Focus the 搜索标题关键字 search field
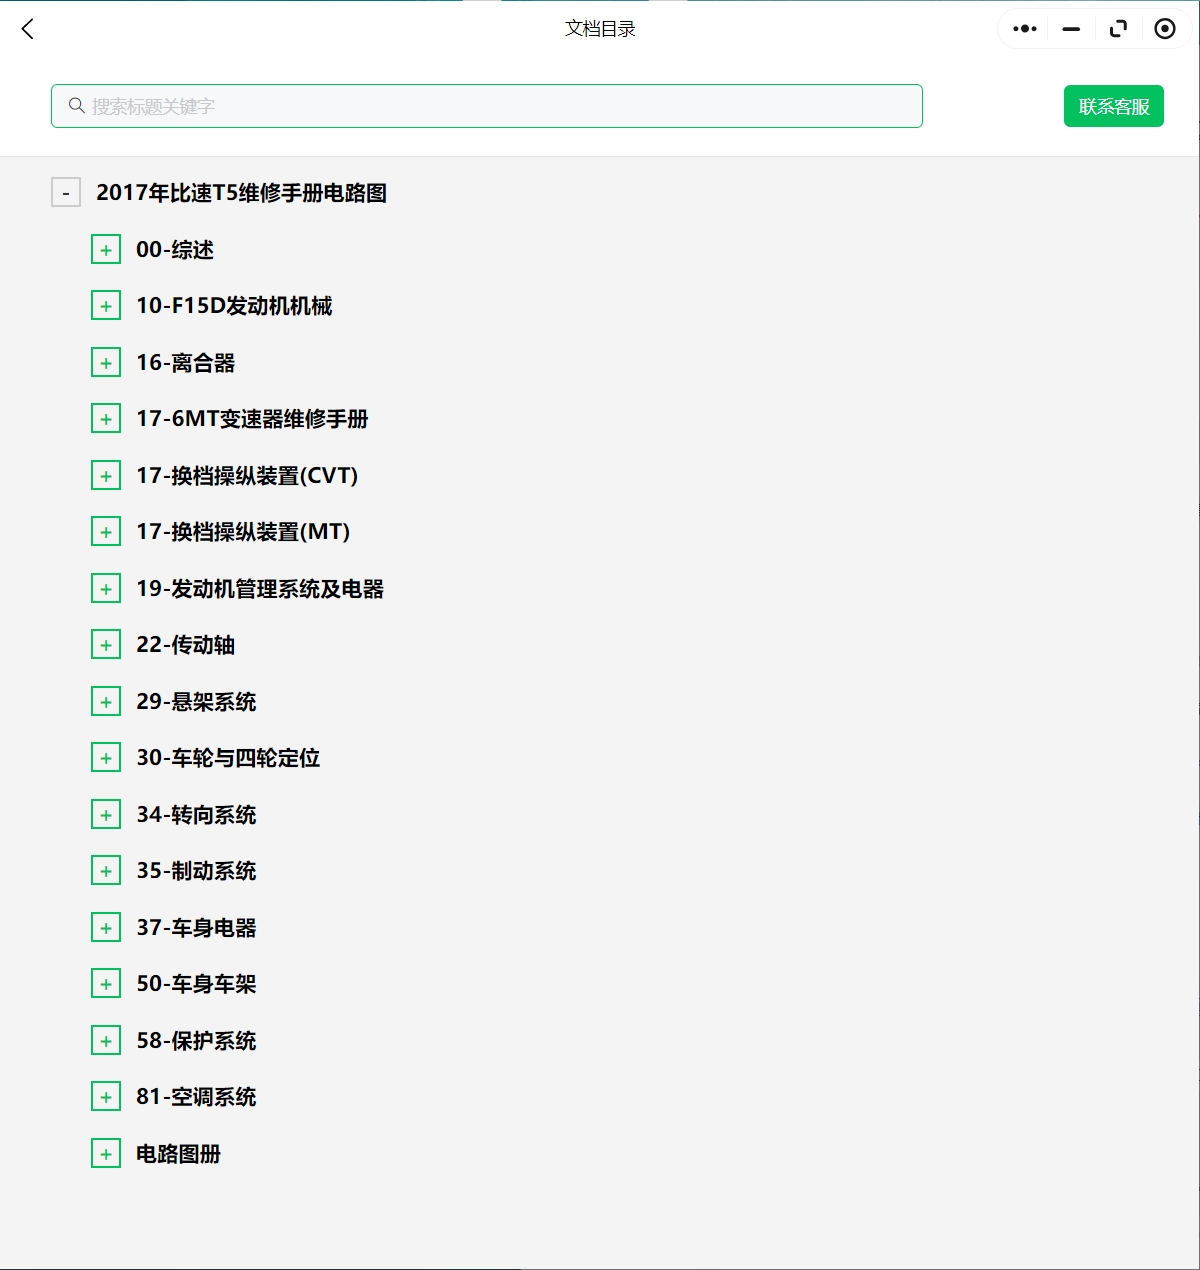The image size is (1200, 1270). coord(500,106)
